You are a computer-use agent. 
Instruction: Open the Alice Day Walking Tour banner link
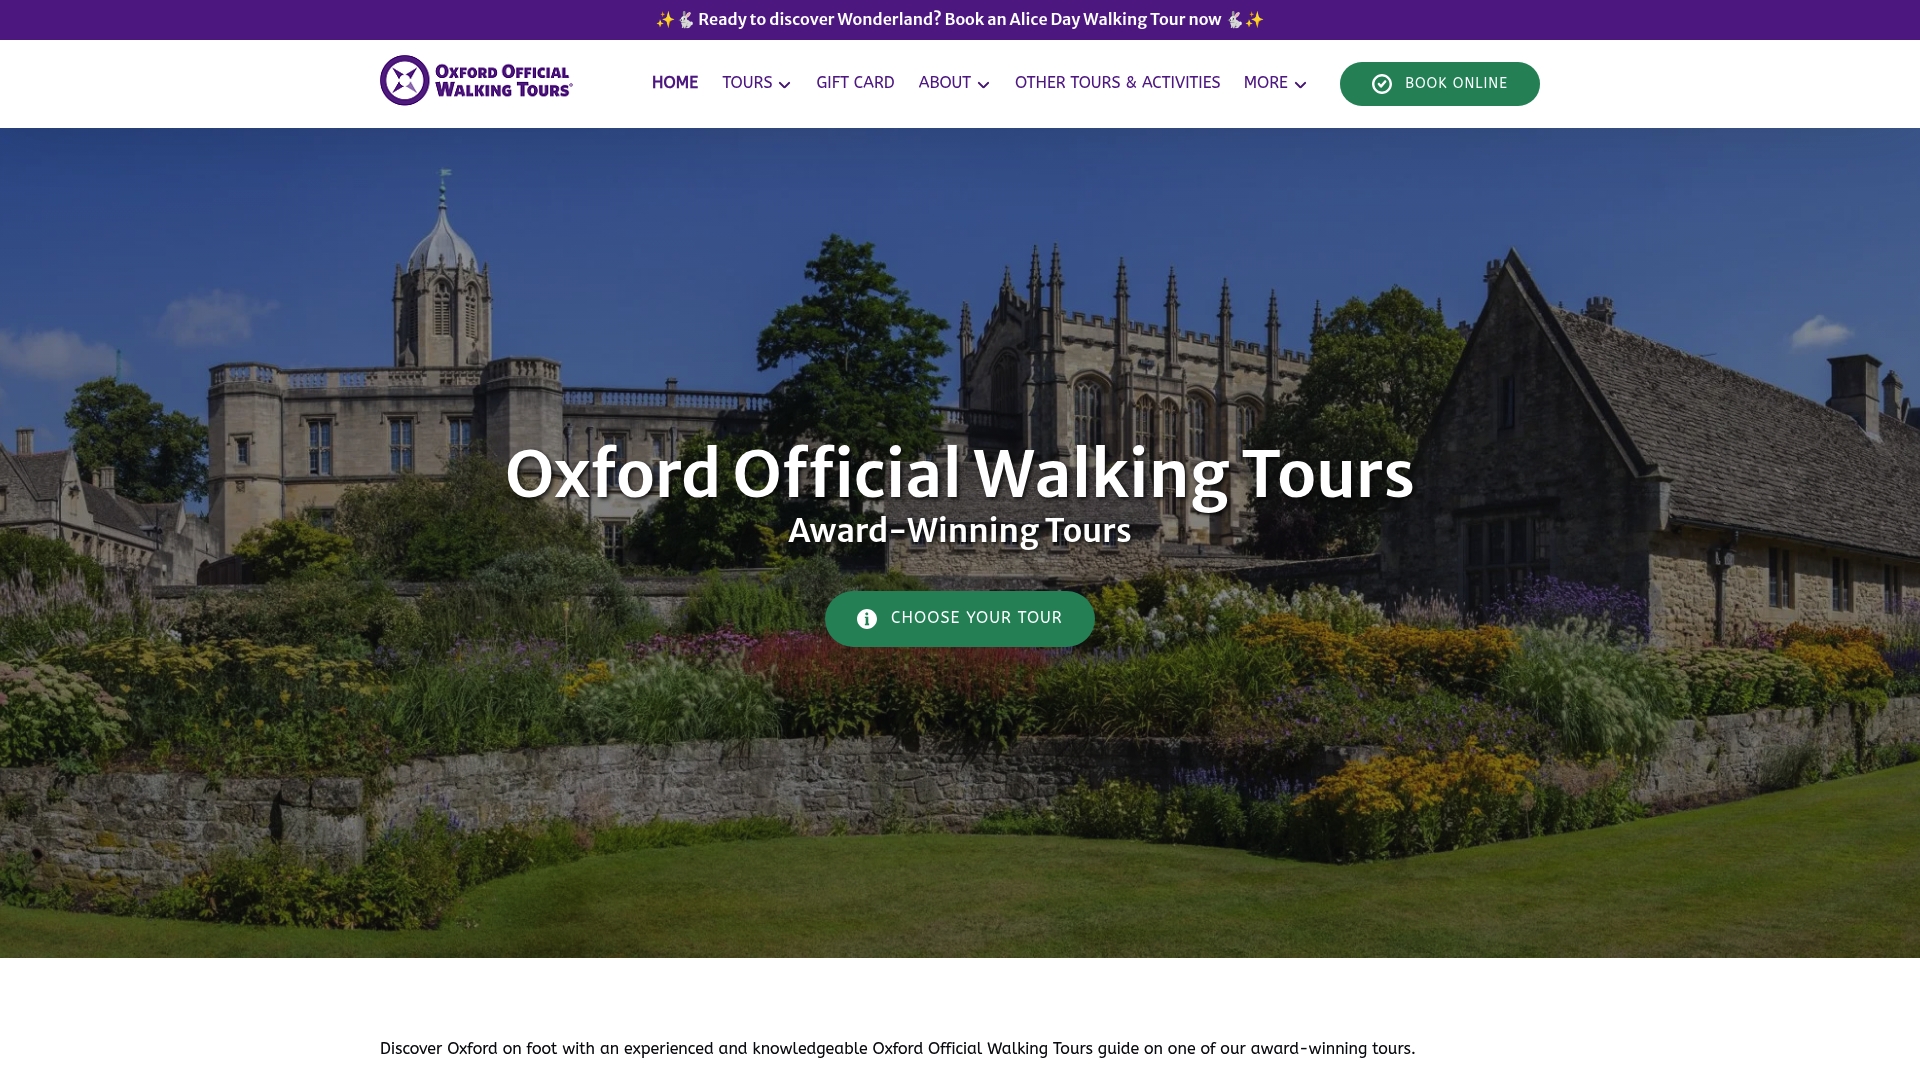point(960,20)
